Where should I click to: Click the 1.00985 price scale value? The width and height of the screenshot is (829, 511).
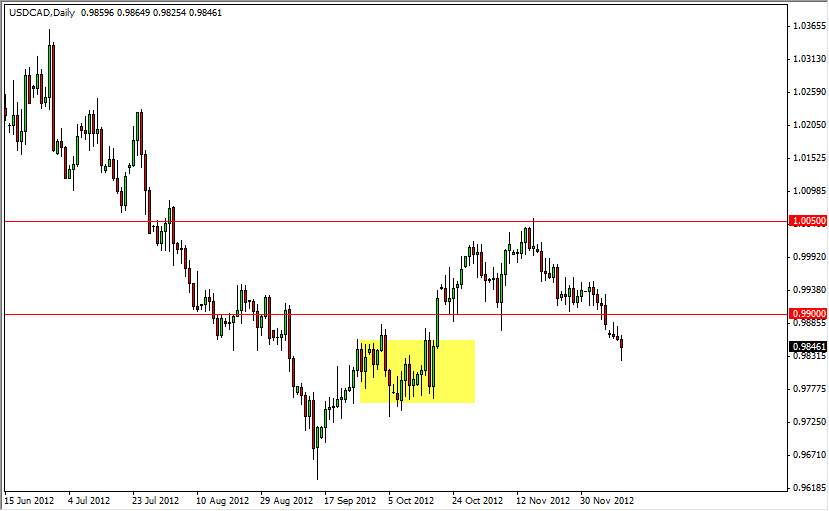click(x=809, y=191)
